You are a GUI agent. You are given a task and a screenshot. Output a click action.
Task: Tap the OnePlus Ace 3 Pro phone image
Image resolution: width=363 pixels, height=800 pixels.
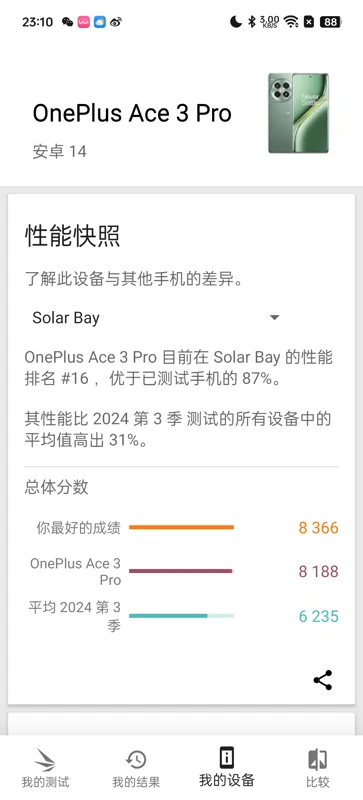[299, 113]
